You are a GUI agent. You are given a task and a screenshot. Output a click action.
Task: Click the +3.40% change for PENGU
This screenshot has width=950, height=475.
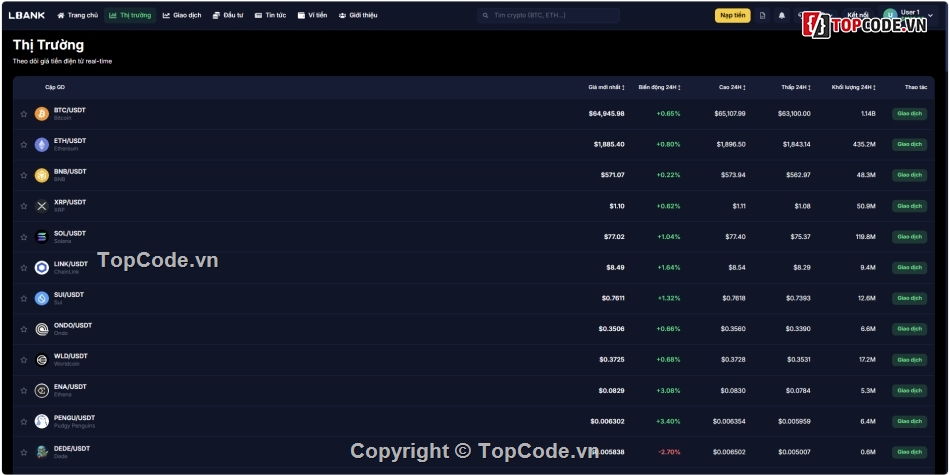coord(668,422)
